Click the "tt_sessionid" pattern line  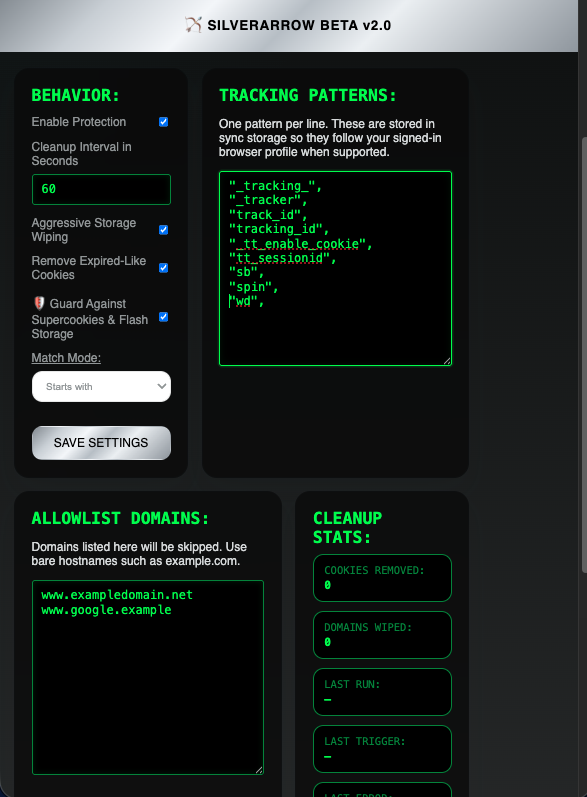click(283, 258)
